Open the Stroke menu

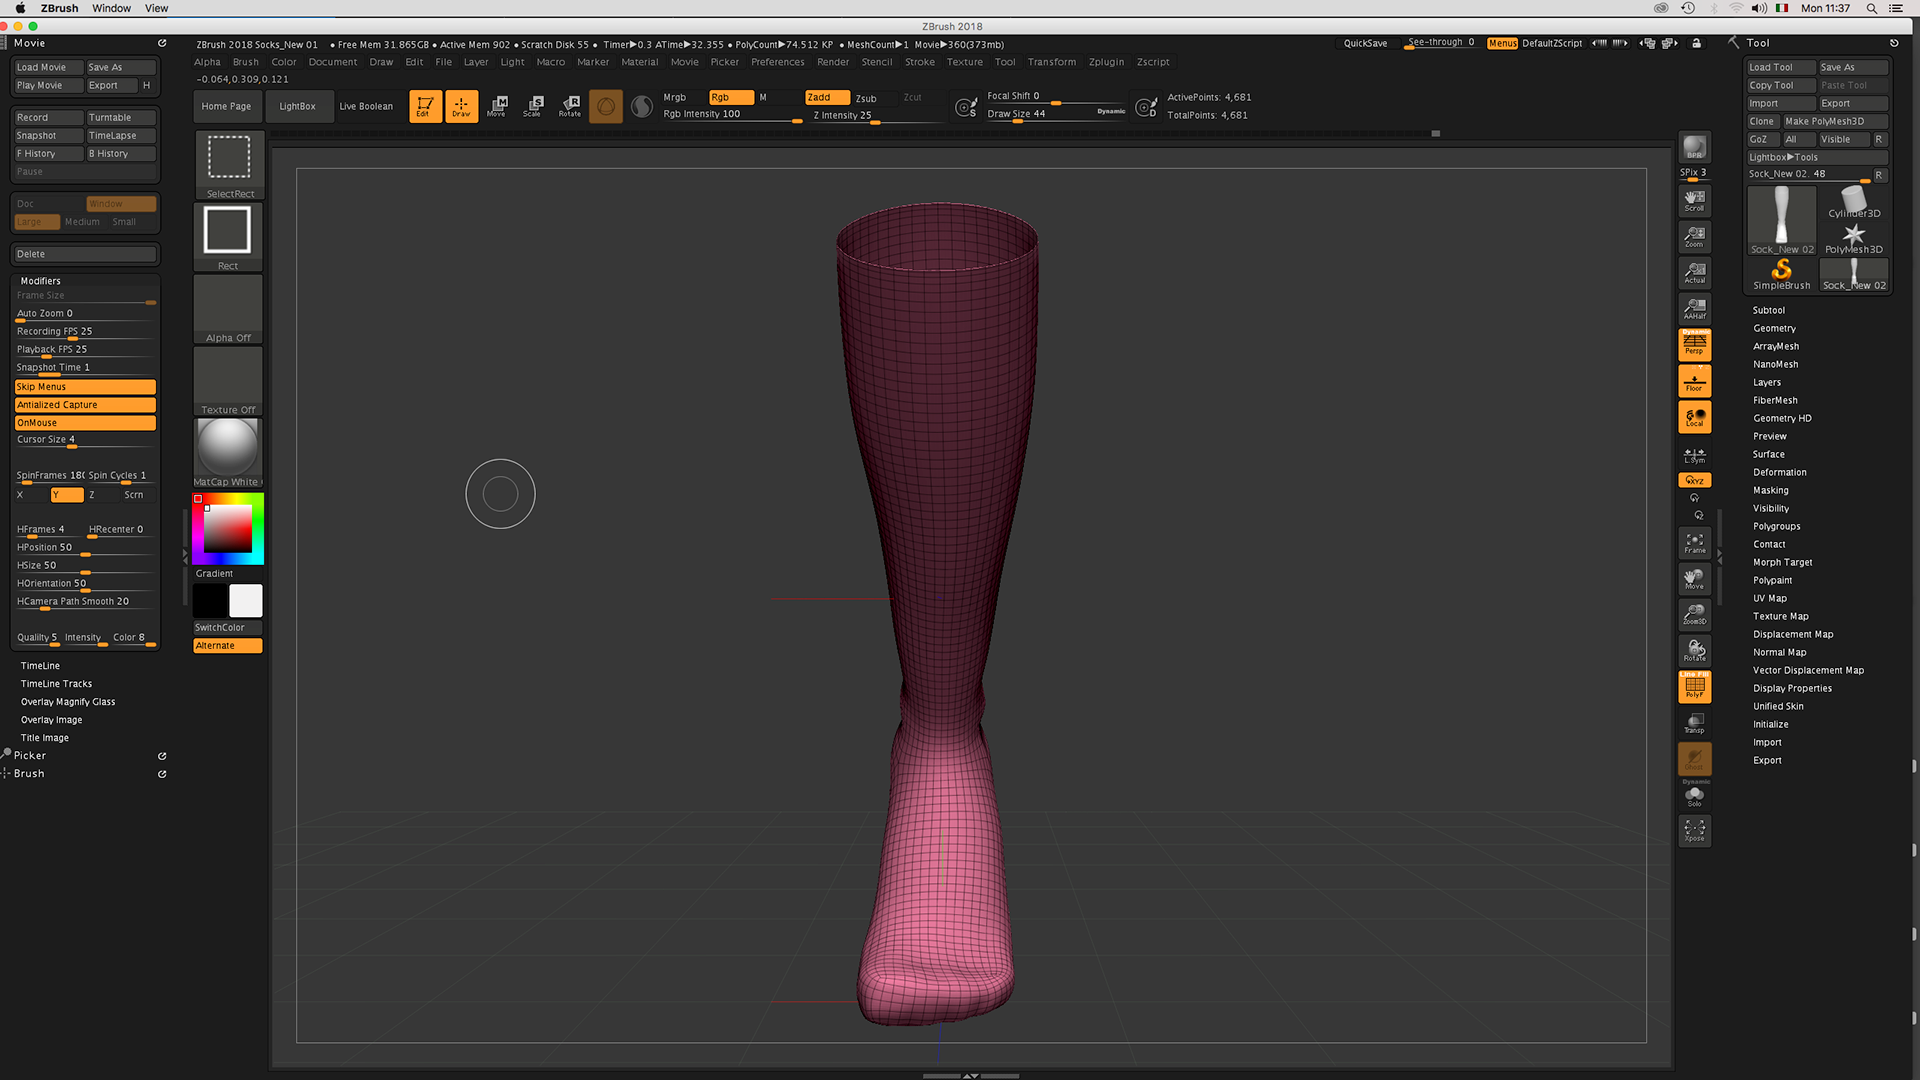(x=919, y=62)
